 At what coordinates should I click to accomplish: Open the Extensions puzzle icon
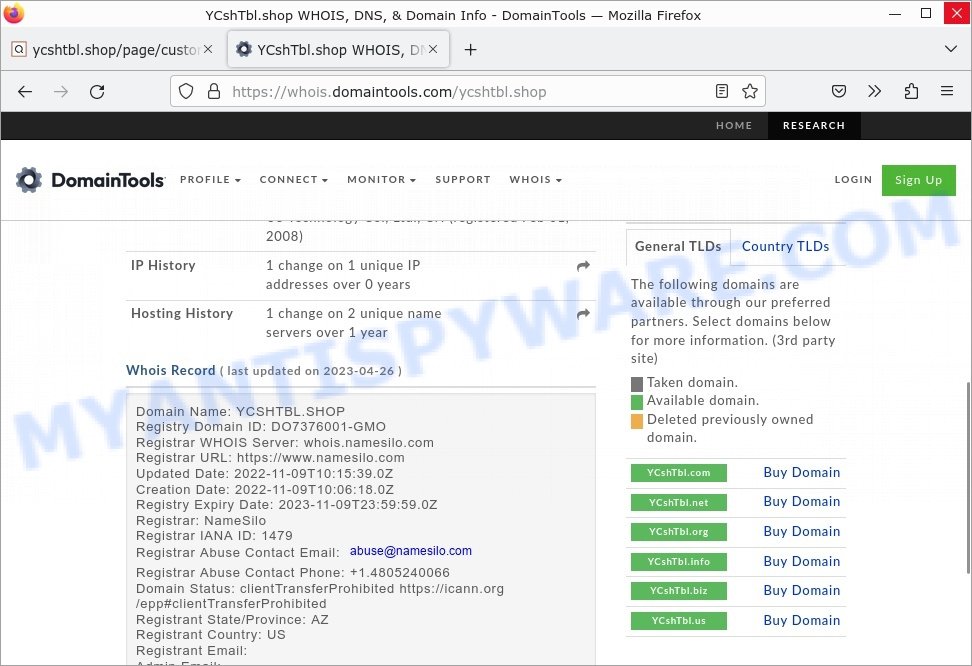click(911, 92)
